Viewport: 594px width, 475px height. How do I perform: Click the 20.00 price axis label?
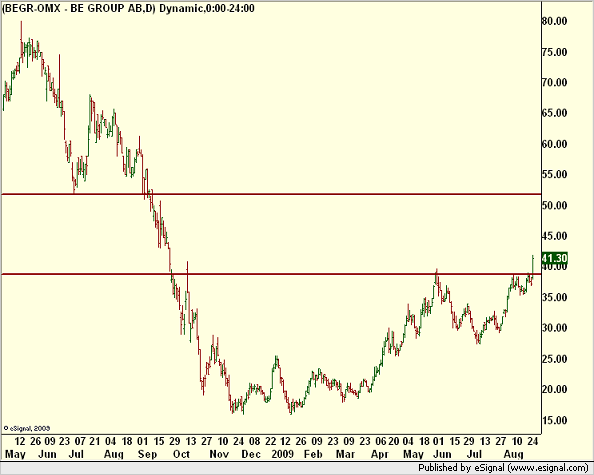555,389
